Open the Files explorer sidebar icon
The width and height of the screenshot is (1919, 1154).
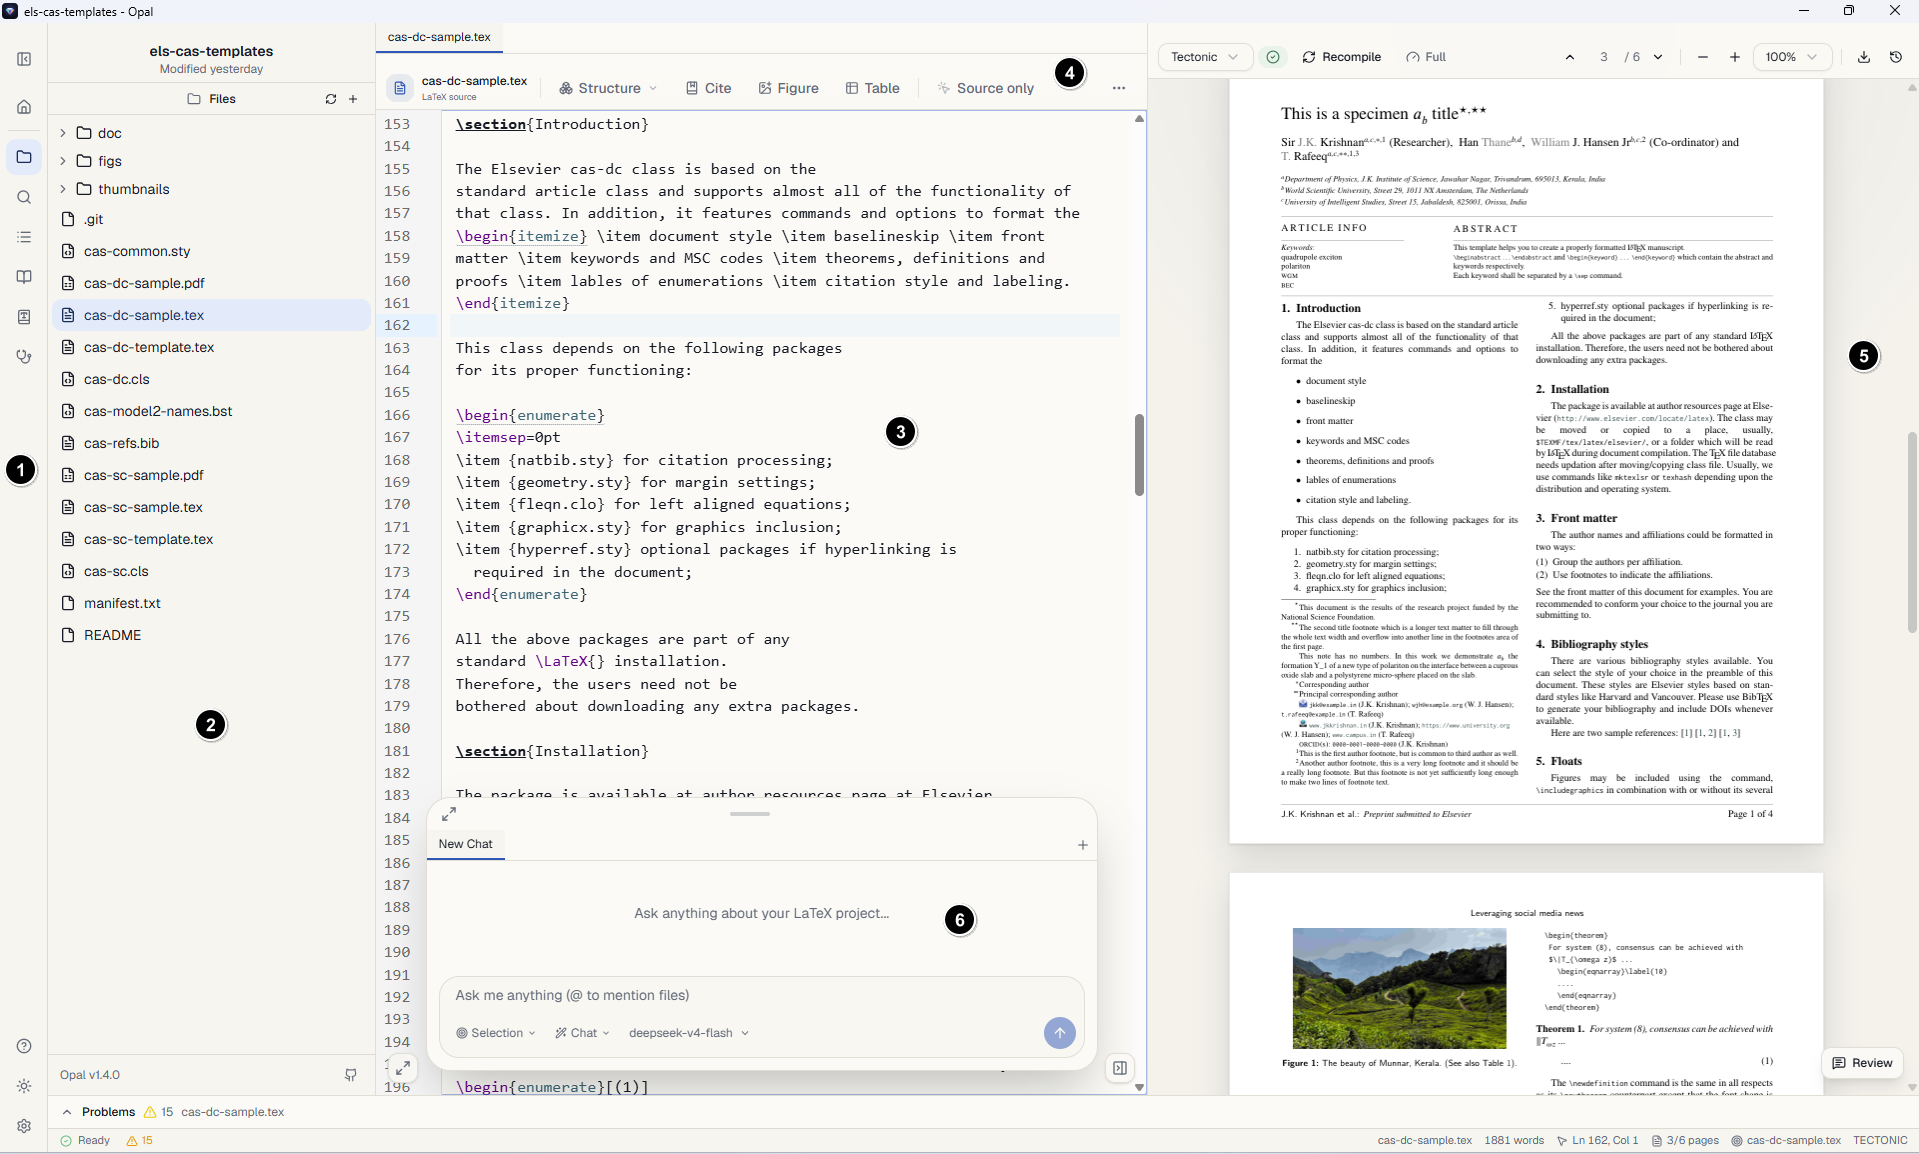(x=24, y=157)
